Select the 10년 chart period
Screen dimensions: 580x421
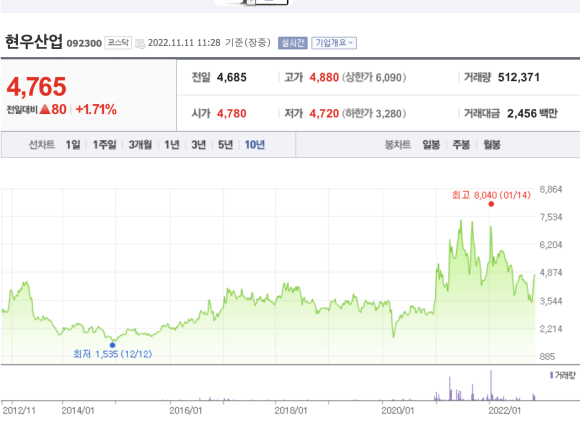coord(255,145)
